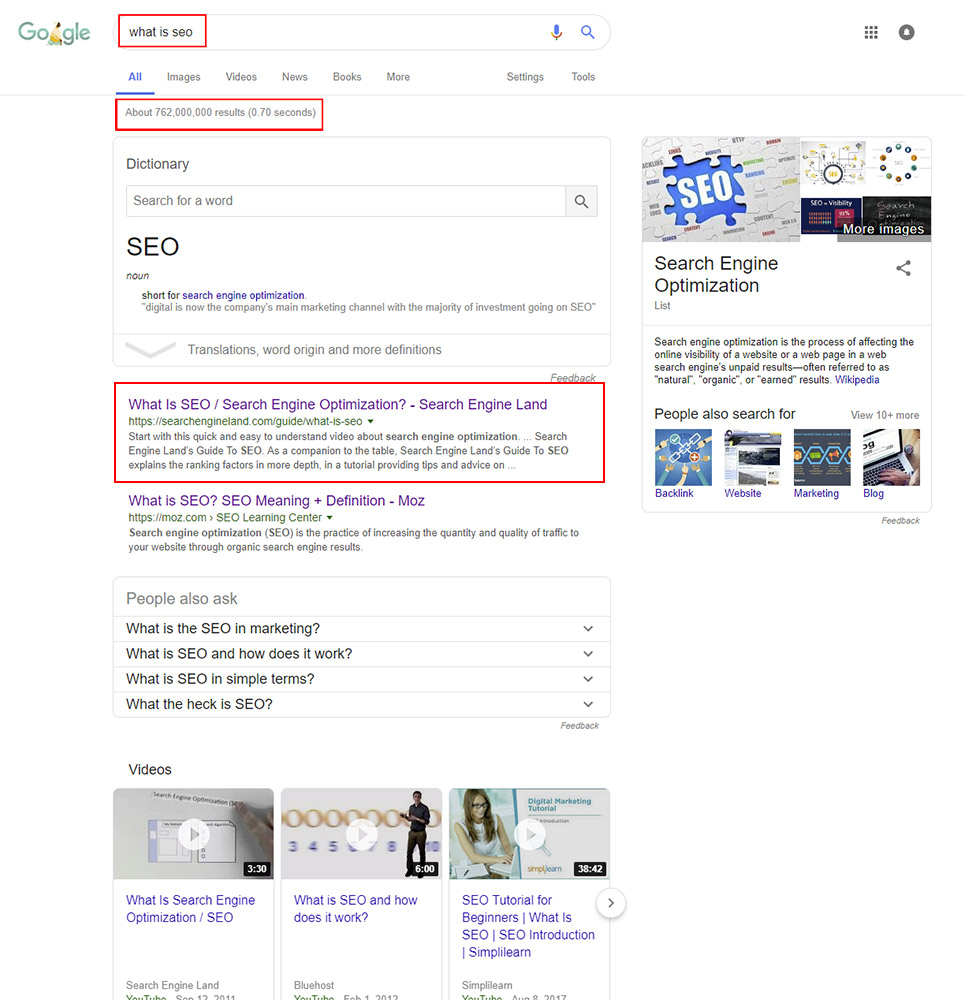The height and width of the screenshot is (1000, 965).
Task: Open the account notifications bell icon
Action: click(906, 32)
